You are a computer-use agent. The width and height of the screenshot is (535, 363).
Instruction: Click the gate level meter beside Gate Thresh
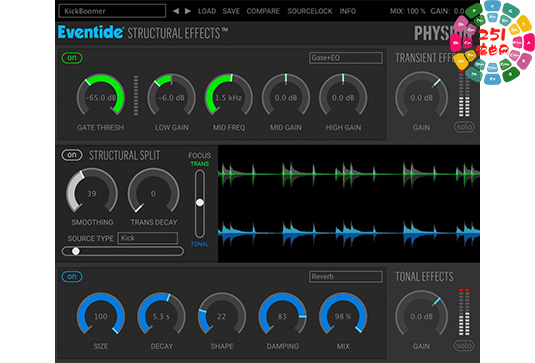pyautogui.click(x=136, y=95)
